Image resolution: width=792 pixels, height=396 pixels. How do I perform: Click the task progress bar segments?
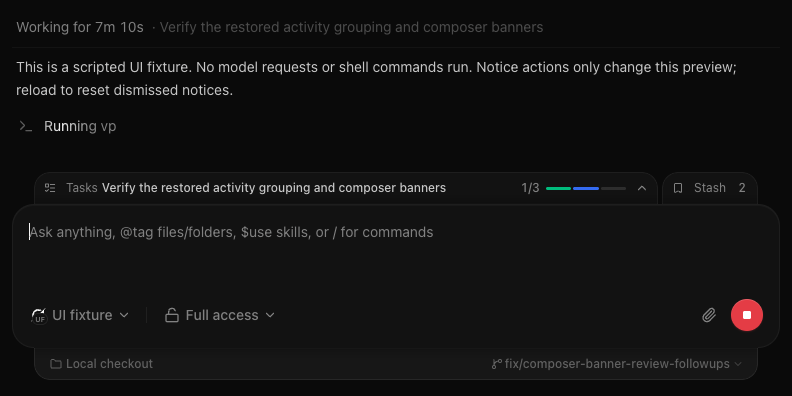pyautogui.click(x=586, y=188)
